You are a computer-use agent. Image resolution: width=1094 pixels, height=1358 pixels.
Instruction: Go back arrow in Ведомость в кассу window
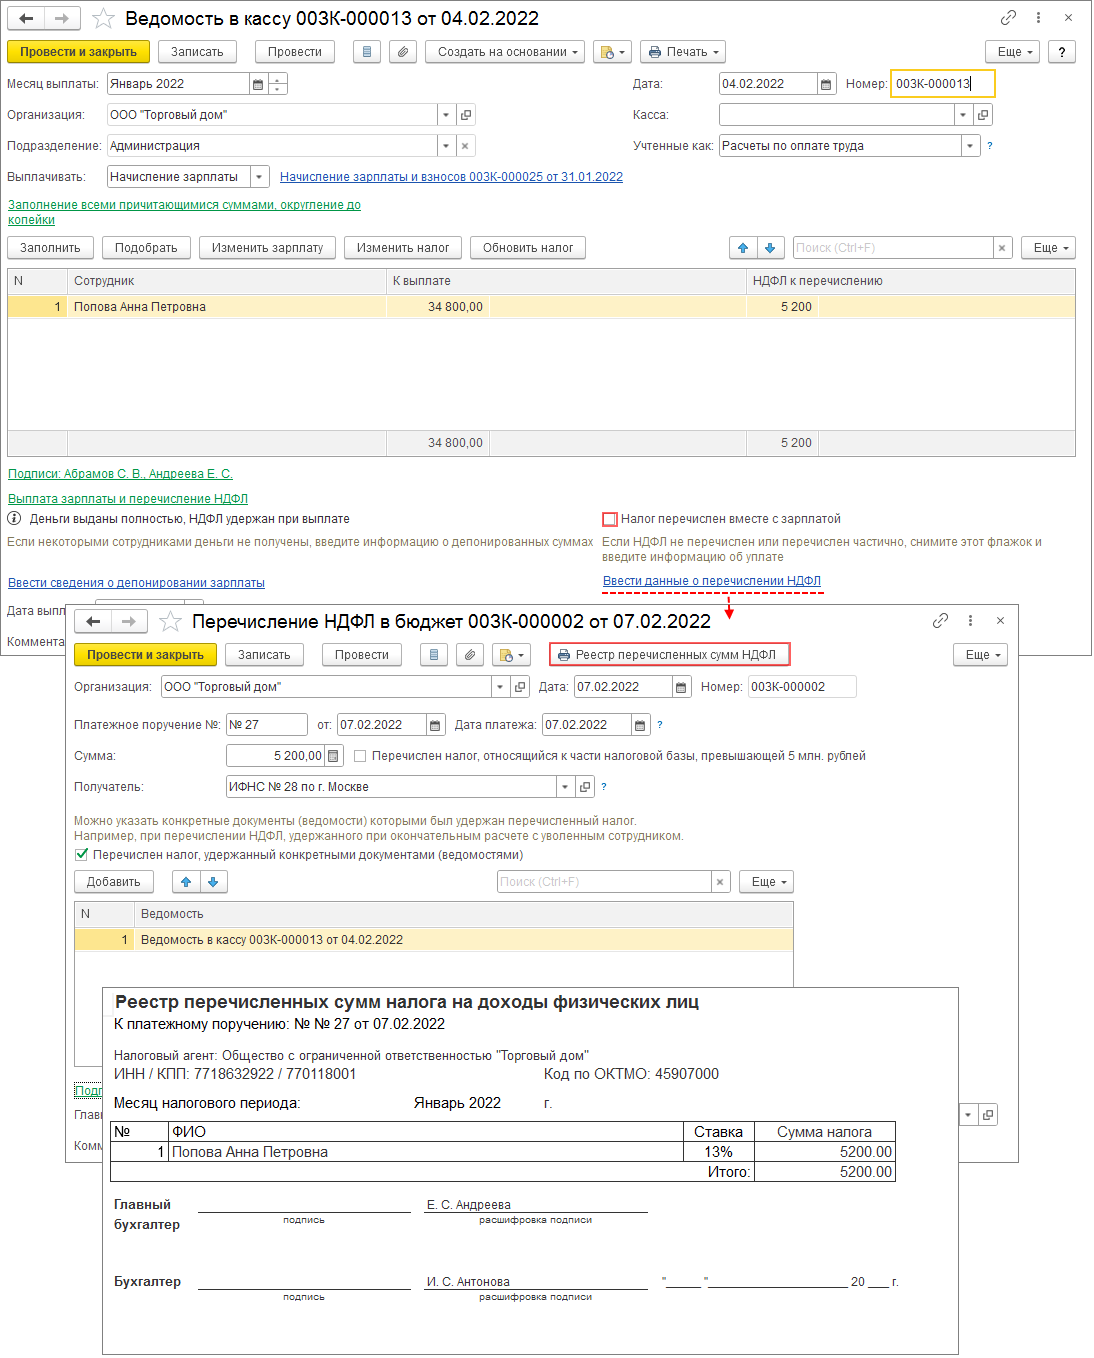pyautogui.click(x=26, y=19)
